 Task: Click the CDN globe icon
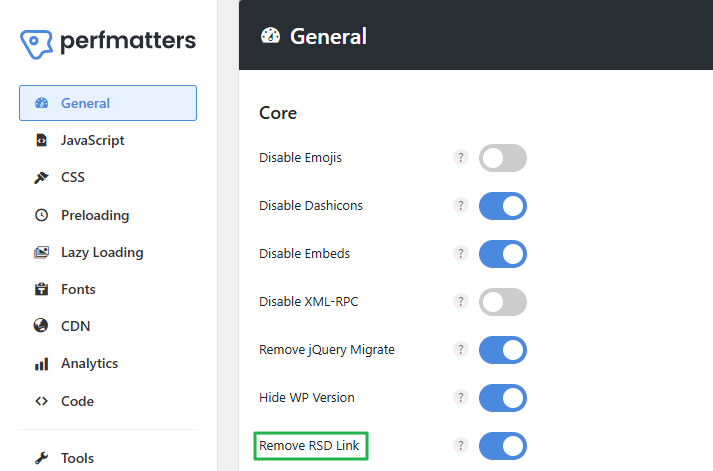(41, 326)
